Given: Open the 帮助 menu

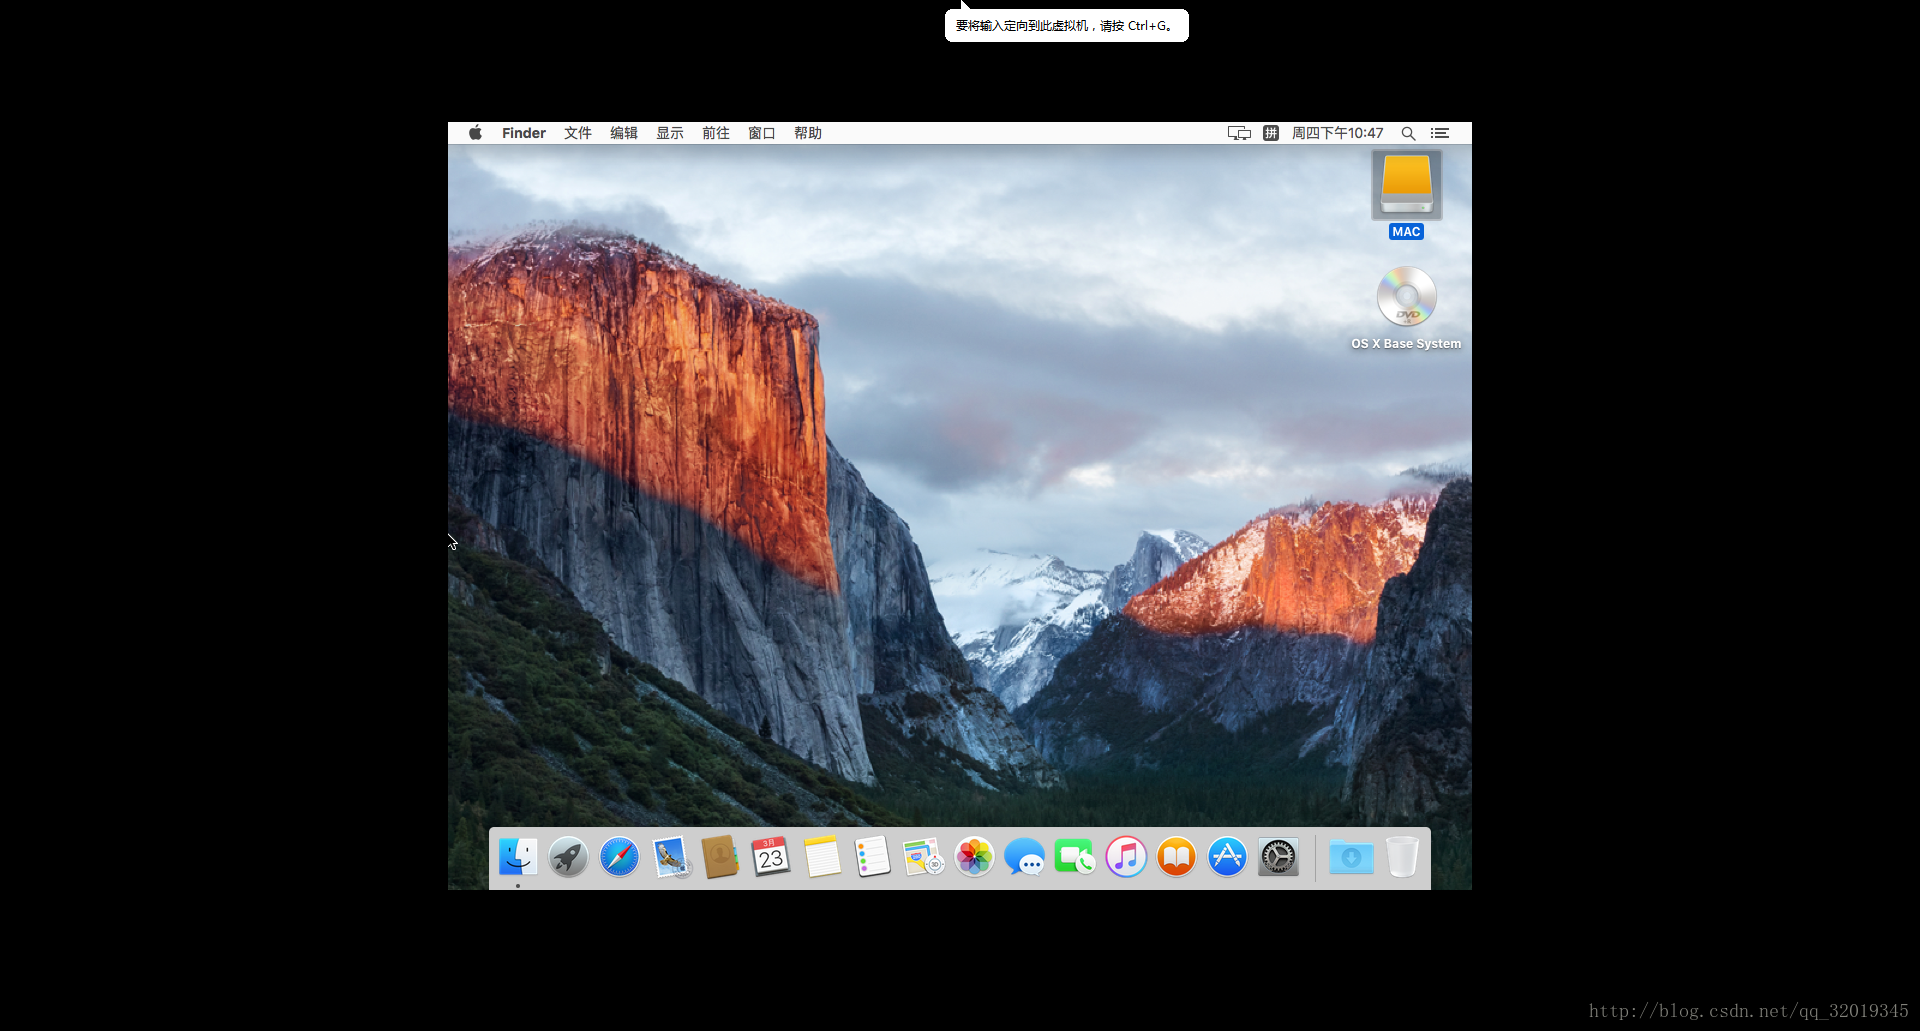Looking at the screenshot, I should coord(808,133).
